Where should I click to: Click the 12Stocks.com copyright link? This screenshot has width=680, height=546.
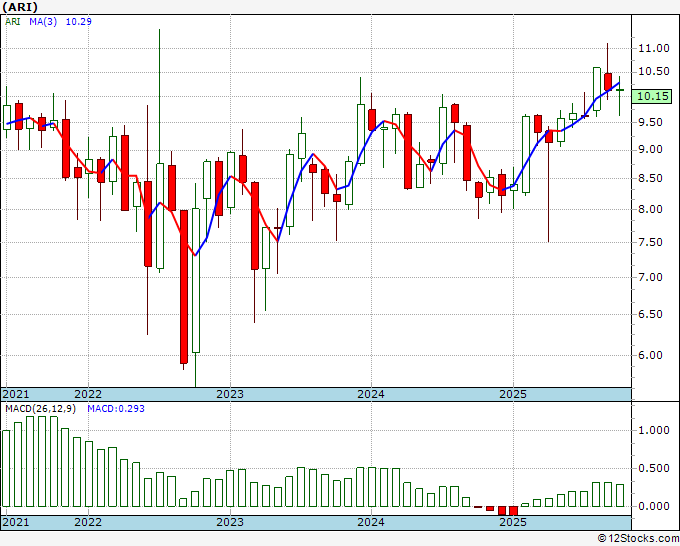pos(638,539)
